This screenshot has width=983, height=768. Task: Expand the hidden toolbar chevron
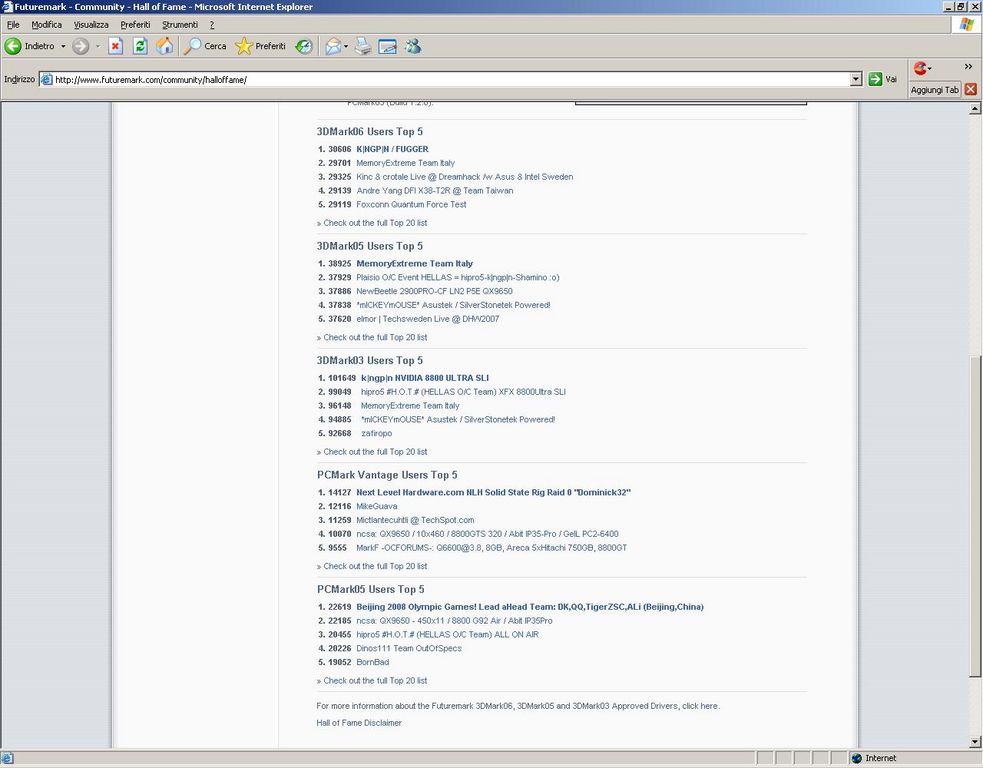[x=969, y=66]
